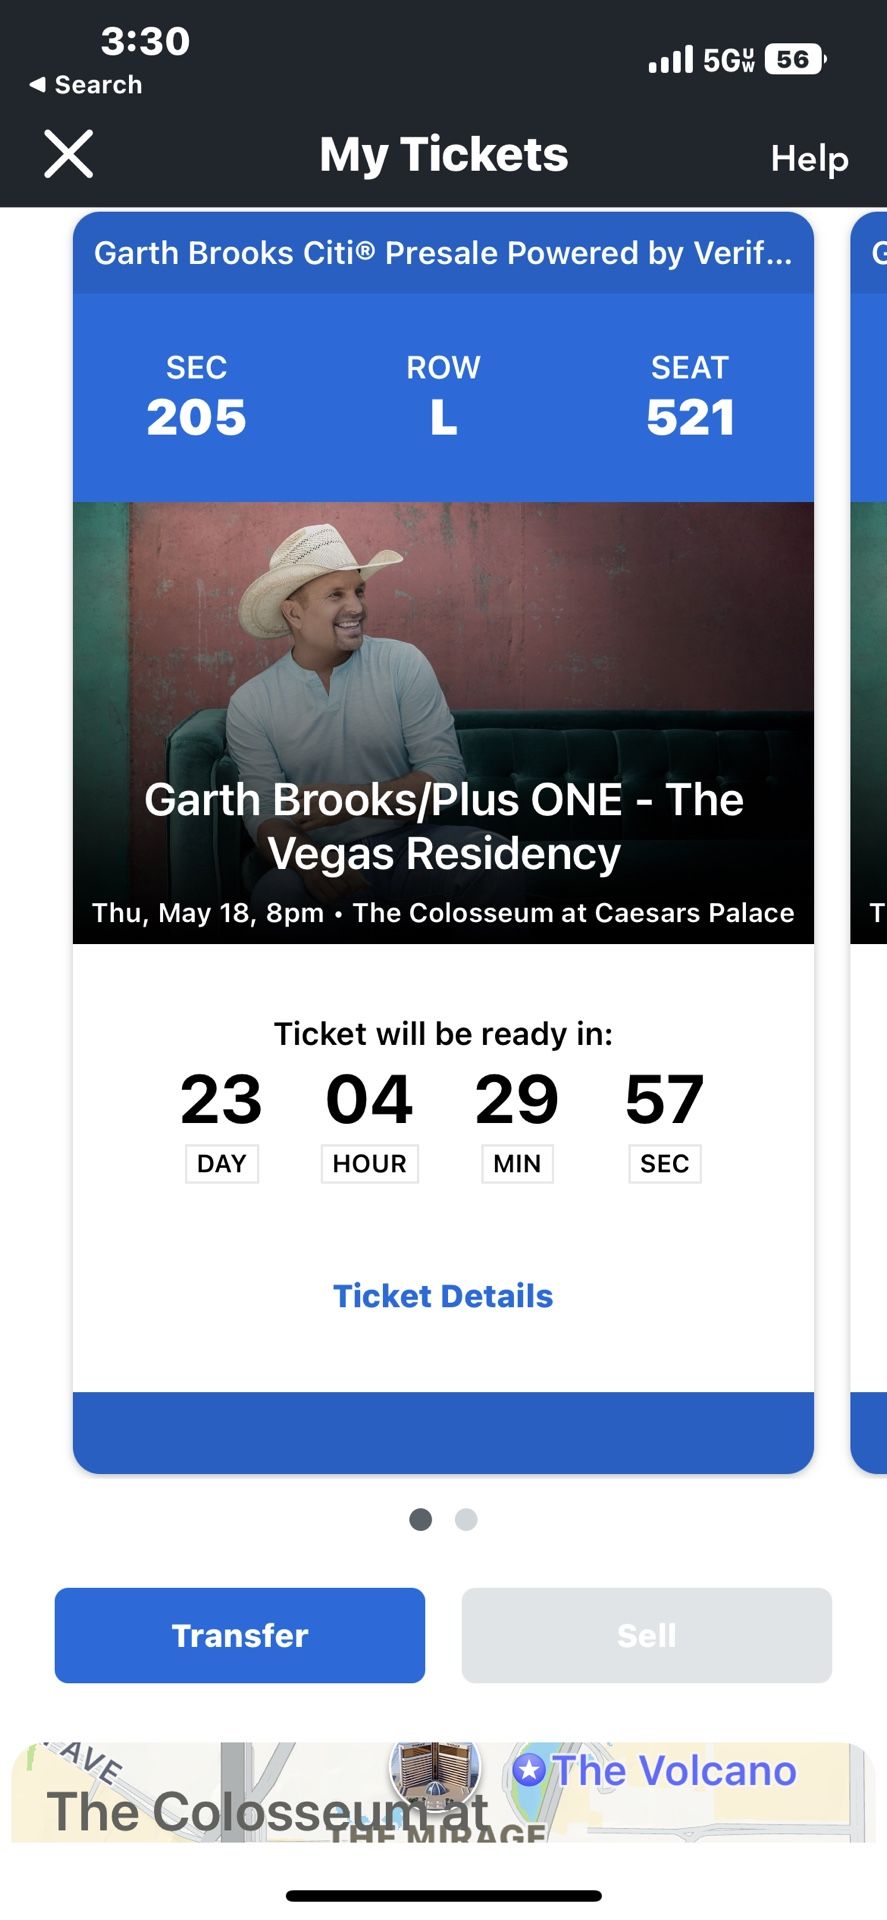Tap the cellular signal bars icon
This screenshot has height=1920, width=887.
[x=670, y=60]
